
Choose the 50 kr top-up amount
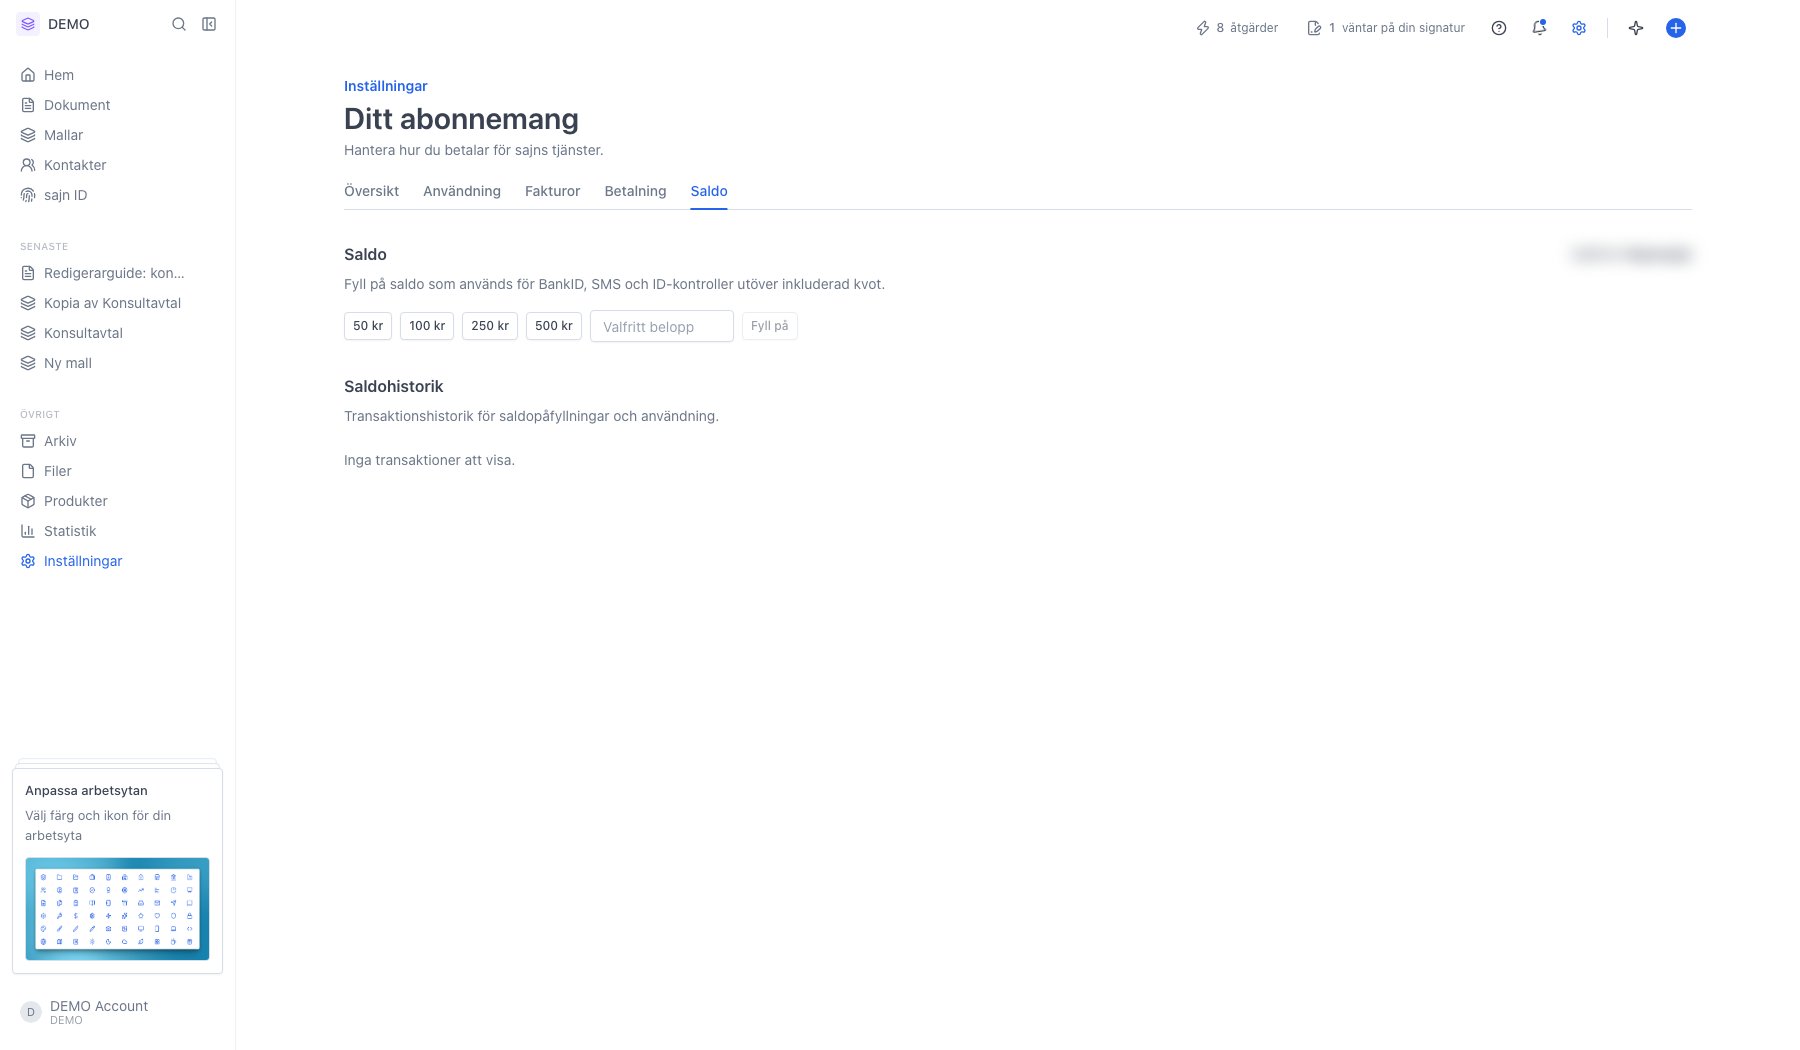(368, 326)
